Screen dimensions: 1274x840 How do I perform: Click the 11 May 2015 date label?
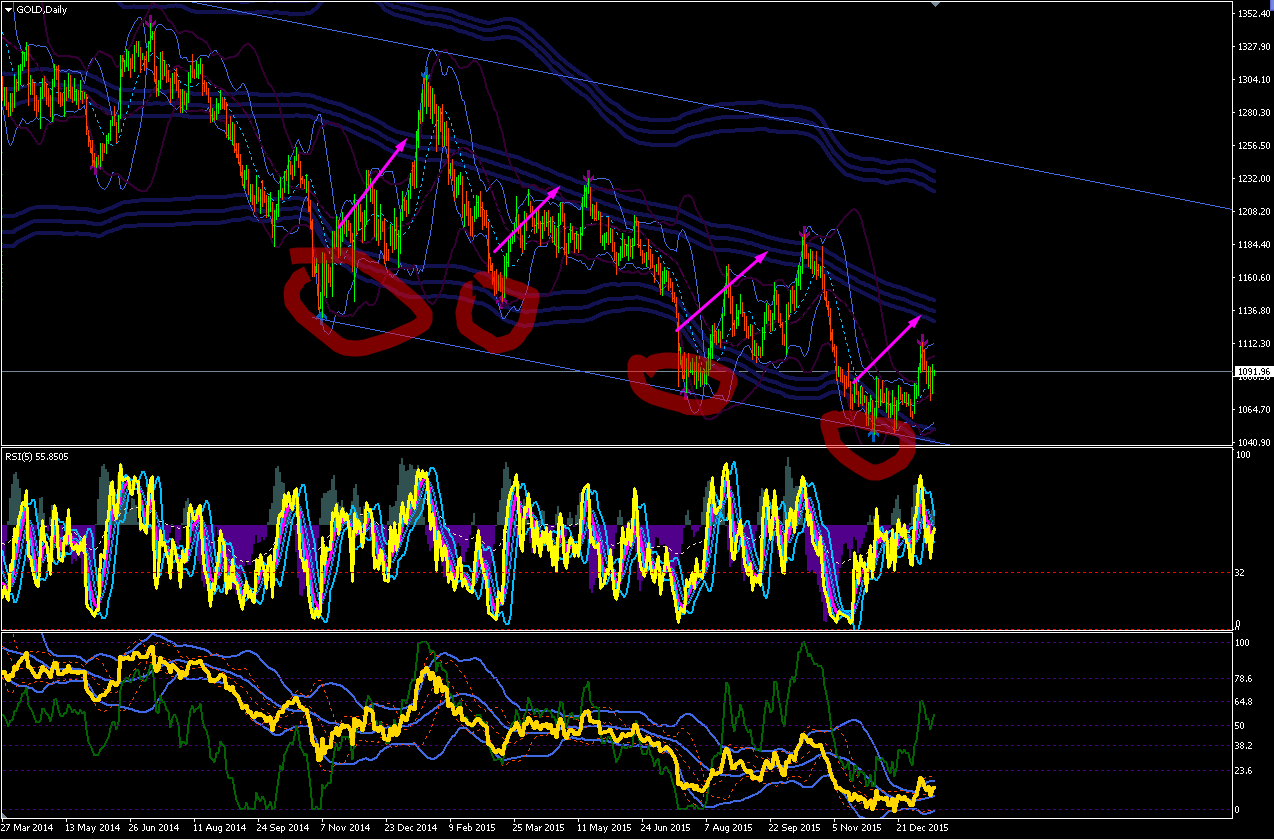[604, 829]
